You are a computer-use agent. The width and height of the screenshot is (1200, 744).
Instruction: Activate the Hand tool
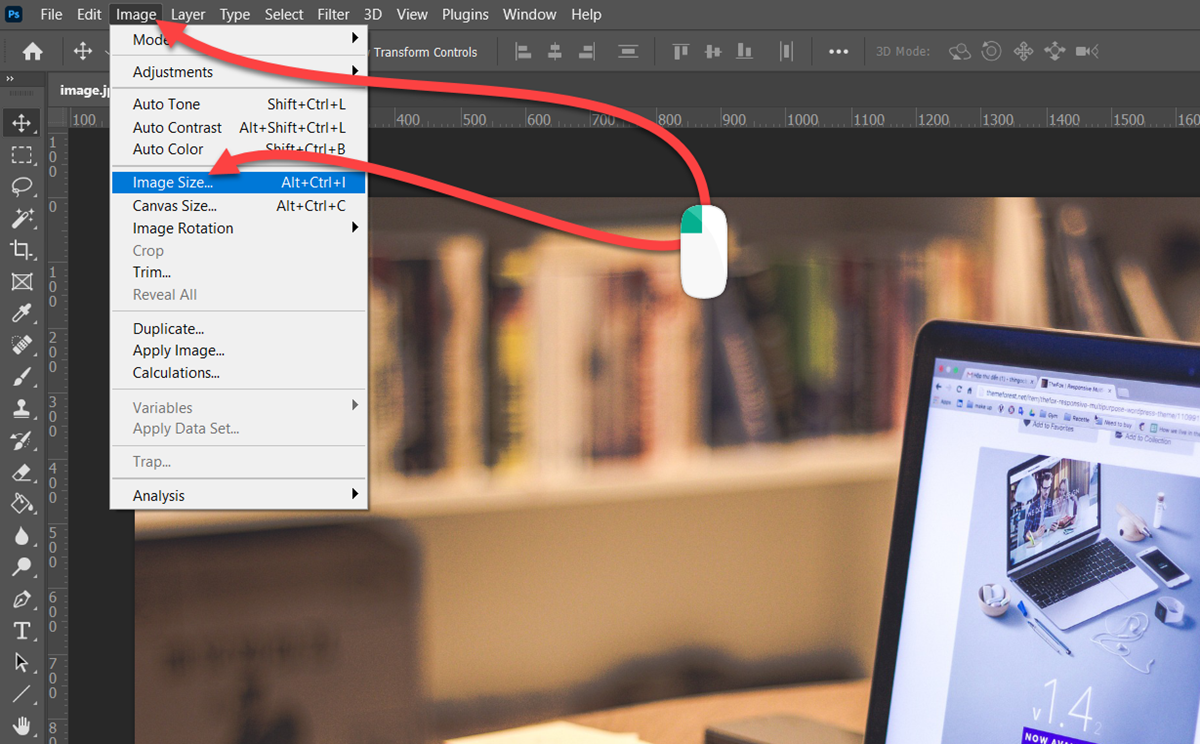pos(21,725)
